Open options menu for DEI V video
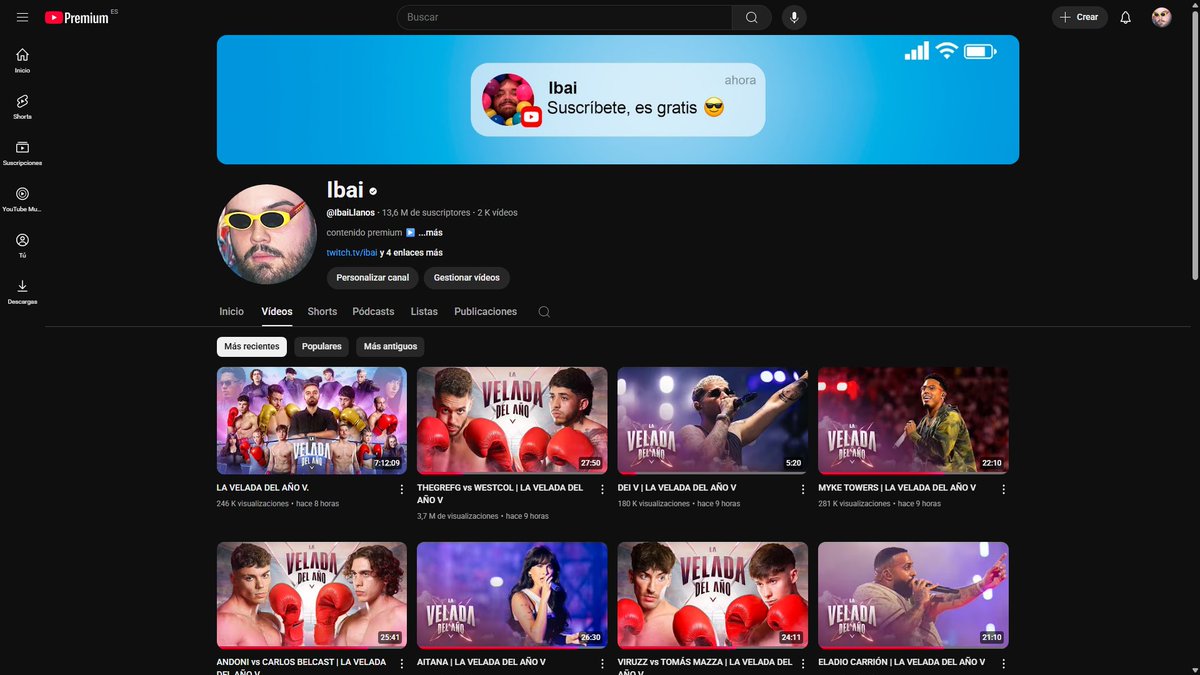The width and height of the screenshot is (1200, 675). point(803,490)
